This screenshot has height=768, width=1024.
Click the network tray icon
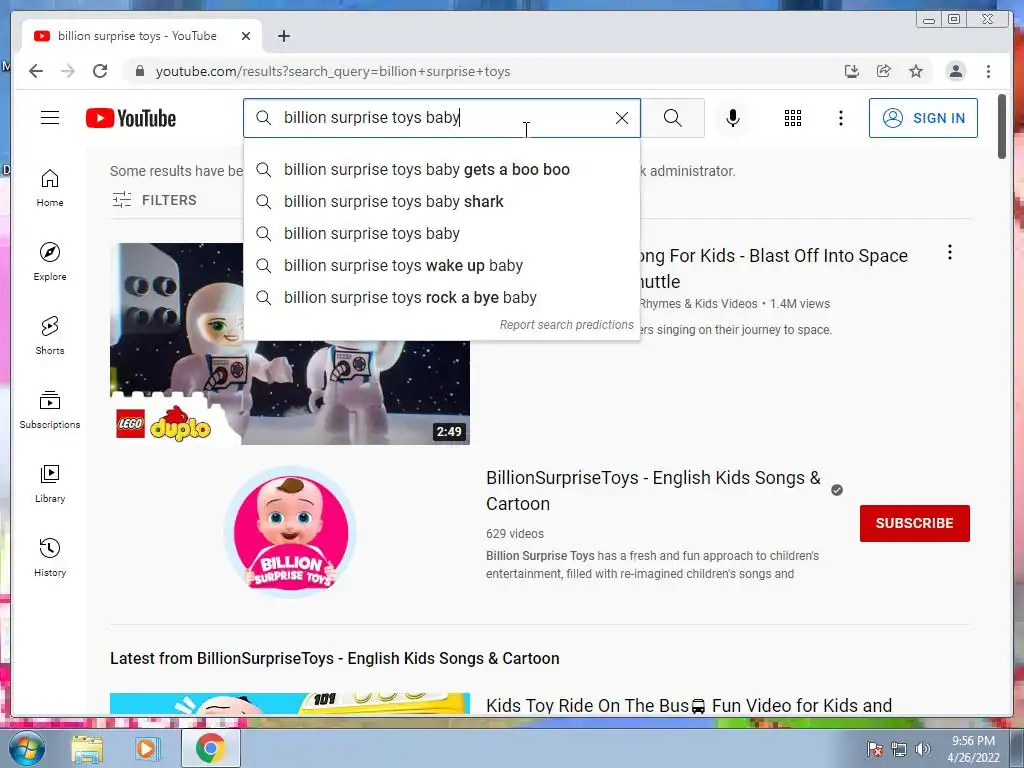[x=899, y=749]
